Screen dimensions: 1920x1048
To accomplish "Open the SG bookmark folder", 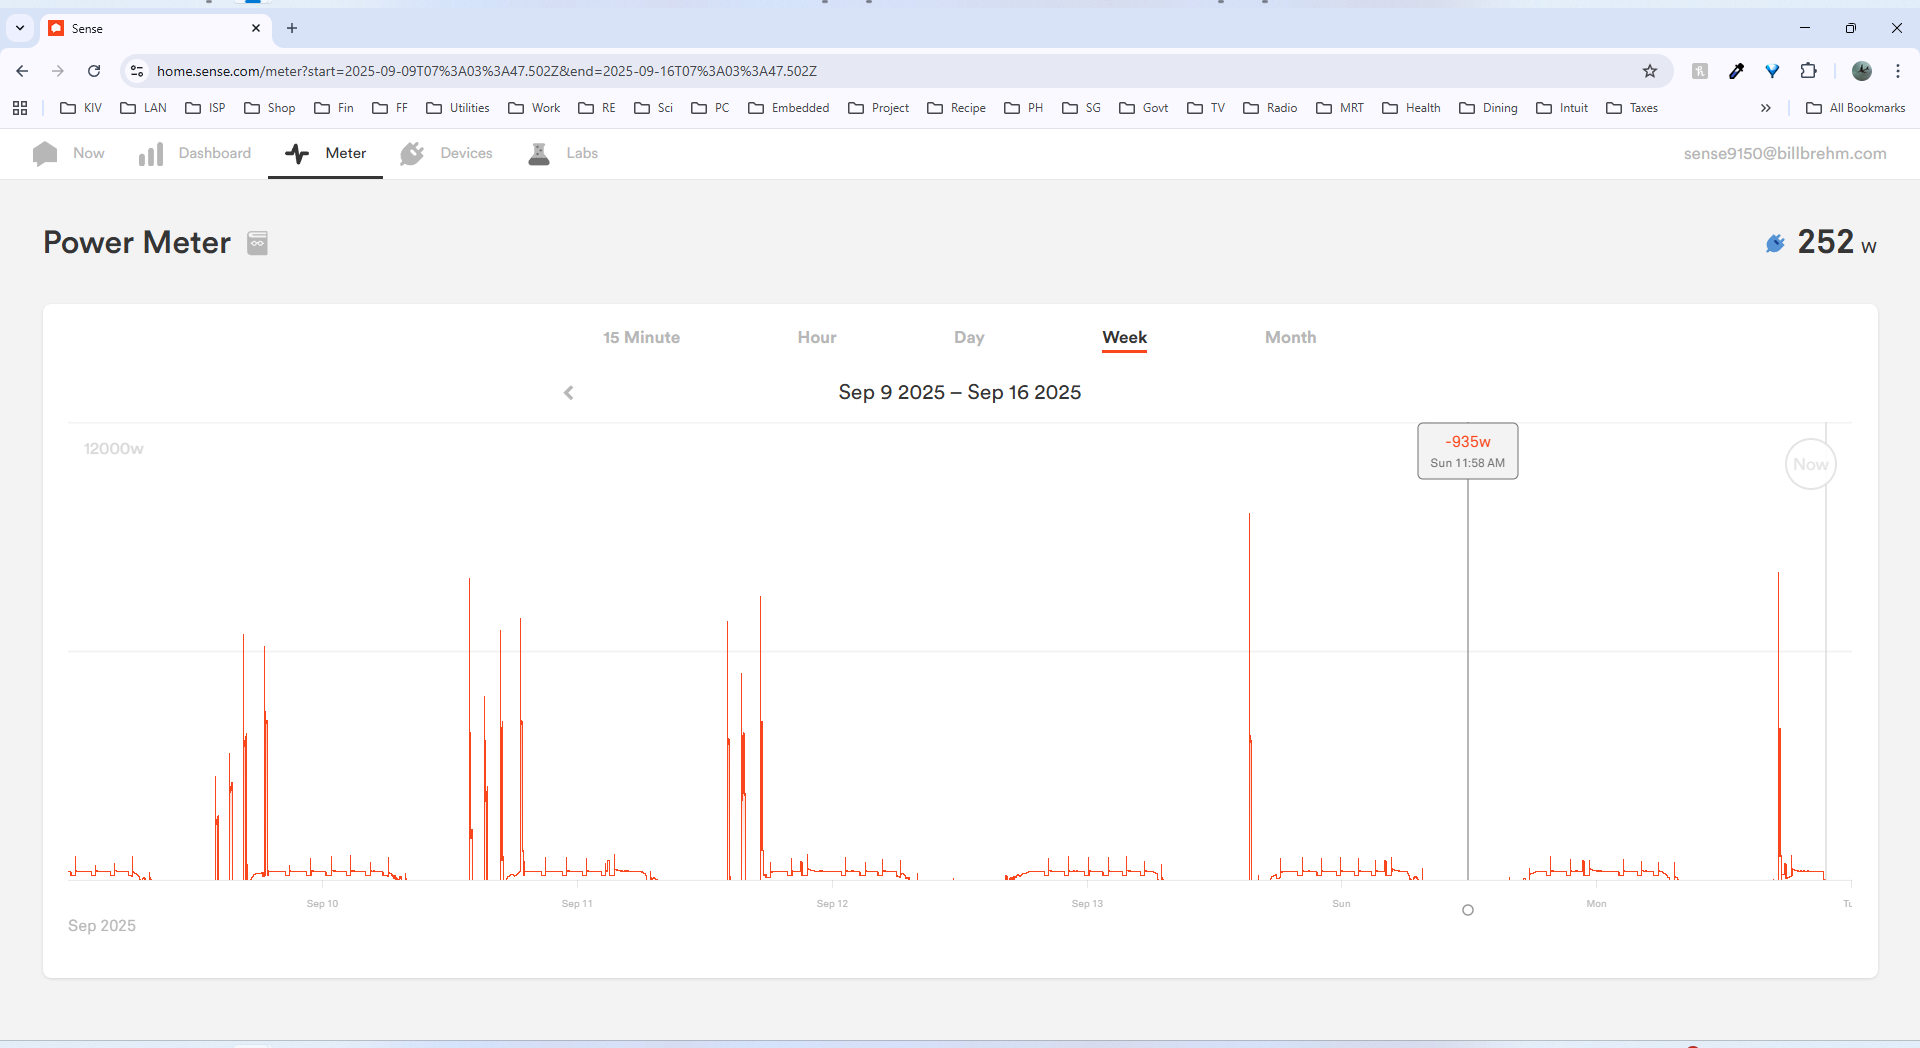I will [1081, 108].
